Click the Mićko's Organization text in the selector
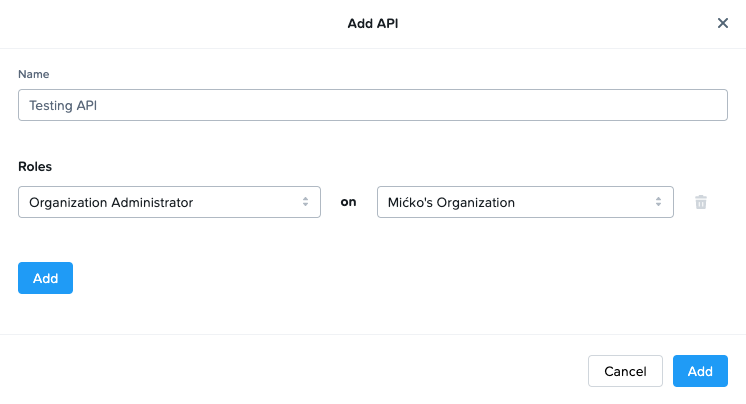The image size is (746, 404). click(451, 202)
